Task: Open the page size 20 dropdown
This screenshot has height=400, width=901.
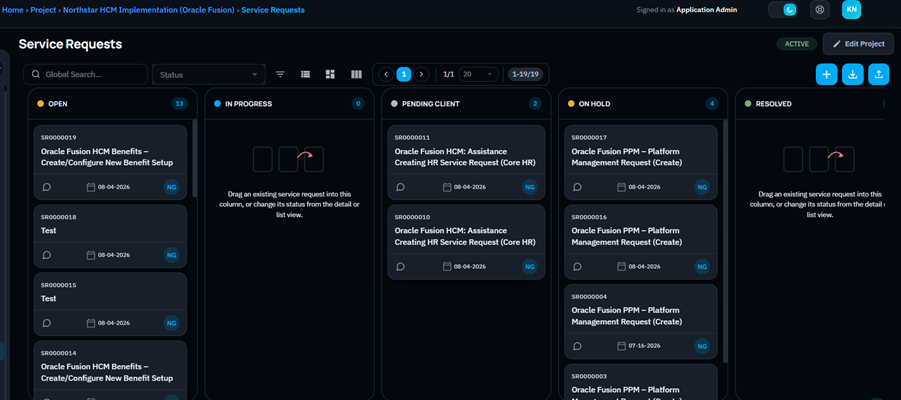Action: [478, 74]
